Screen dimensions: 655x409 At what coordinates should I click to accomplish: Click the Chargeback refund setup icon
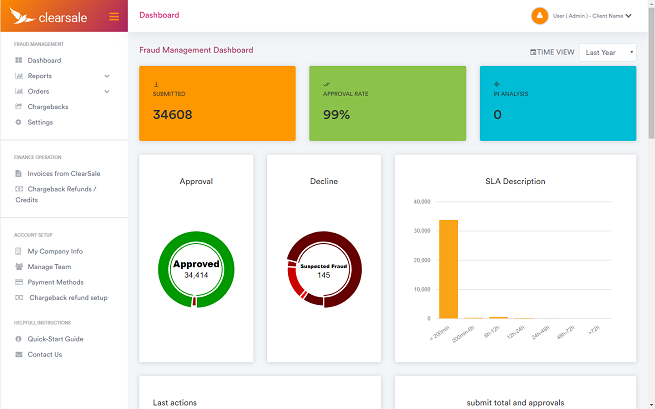pyautogui.click(x=19, y=297)
